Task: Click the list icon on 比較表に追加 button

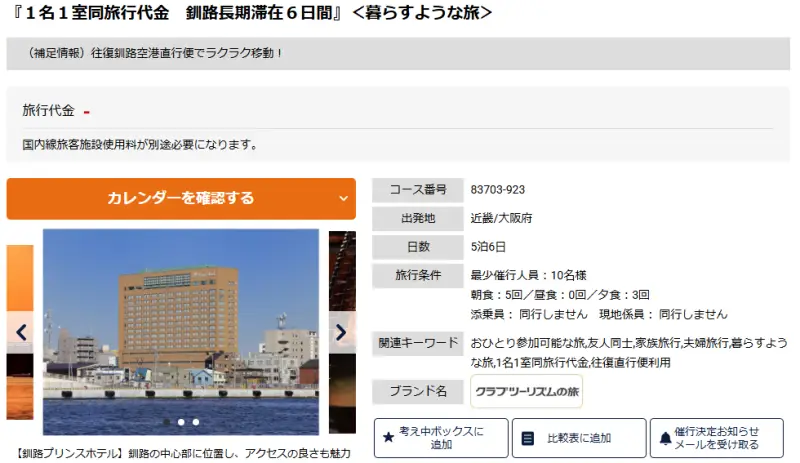Action: click(x=528, y=438)
